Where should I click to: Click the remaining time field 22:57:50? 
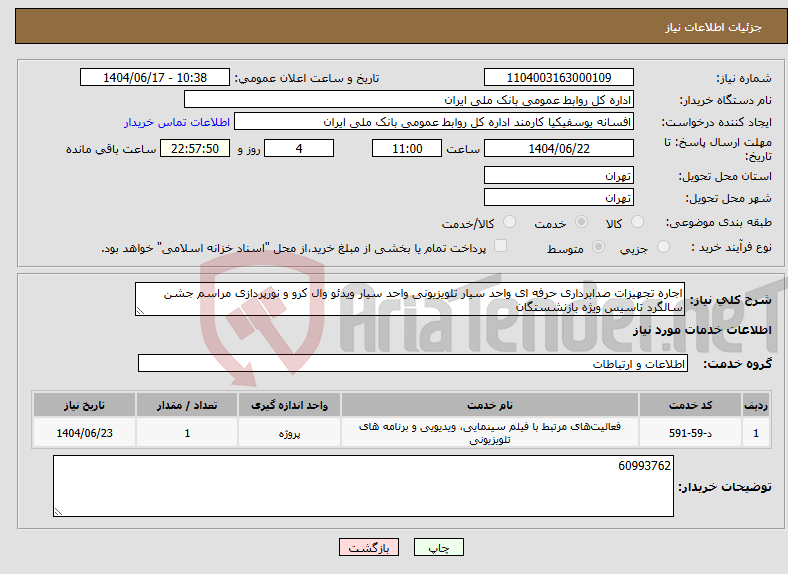(195, 148)
